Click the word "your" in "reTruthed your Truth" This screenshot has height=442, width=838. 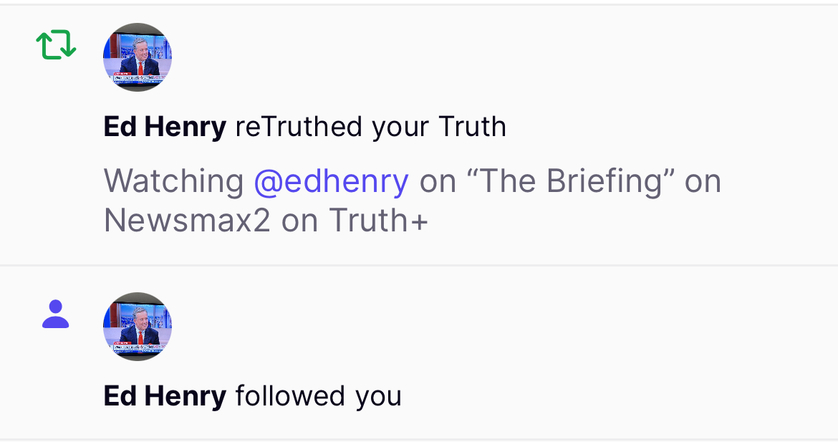[401, 127]
